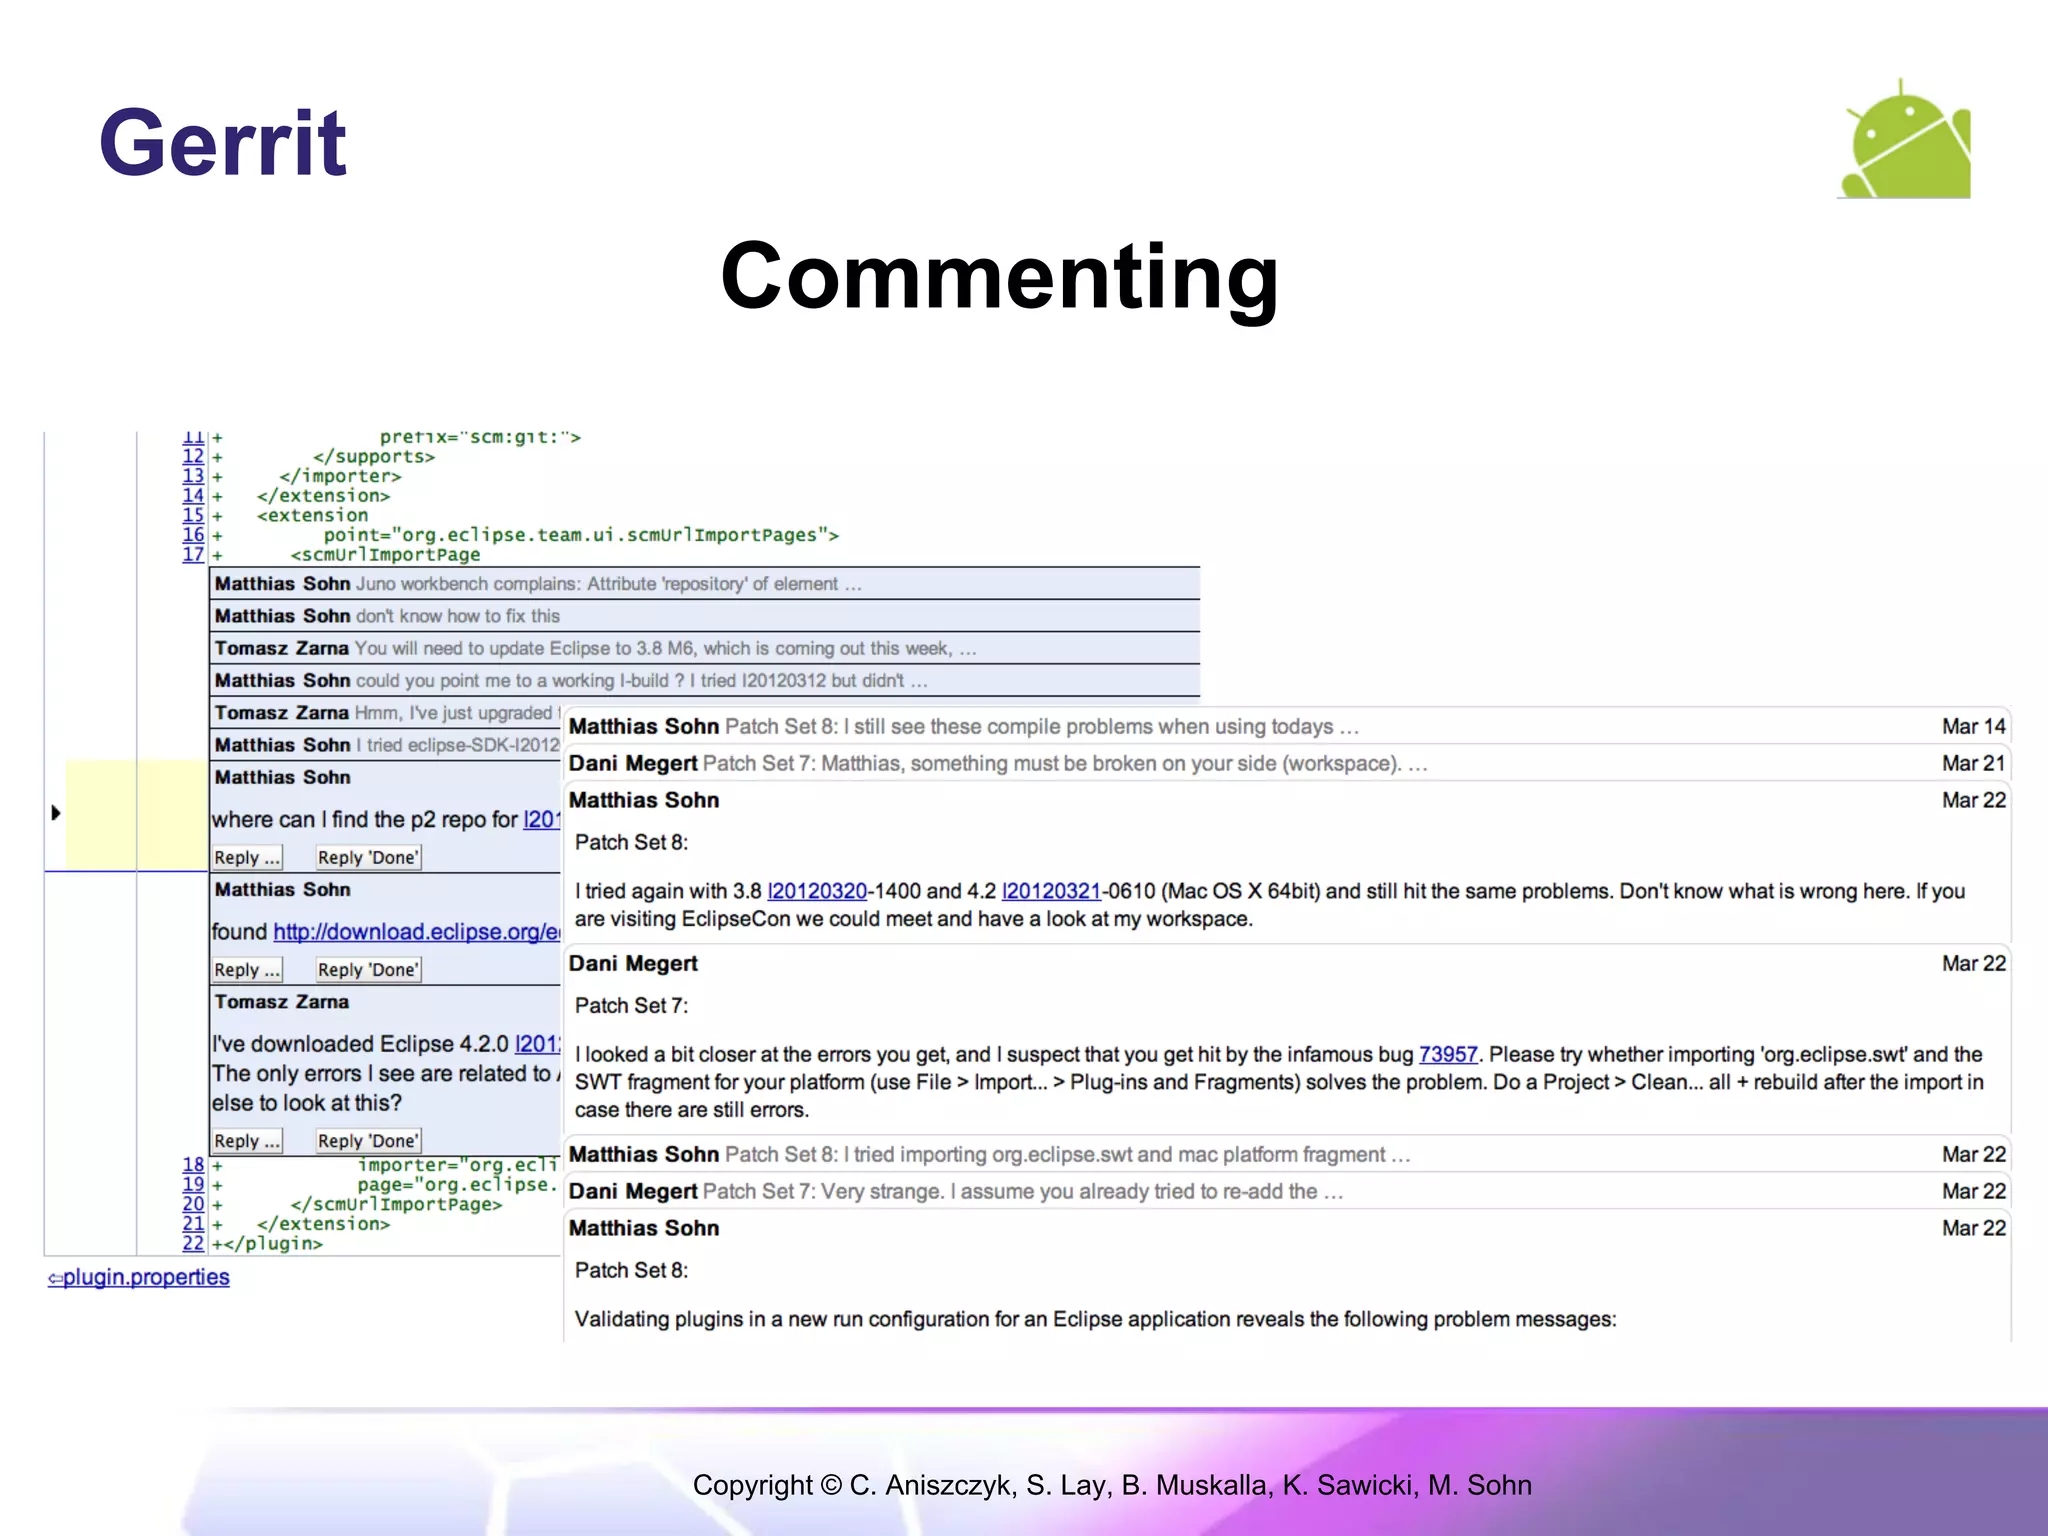Open the I201 link after 'Eclipse 4.2.0'
The width and height of the screenshot is (2048, 1536).
pyautogui.click(x=537, y=1044)
